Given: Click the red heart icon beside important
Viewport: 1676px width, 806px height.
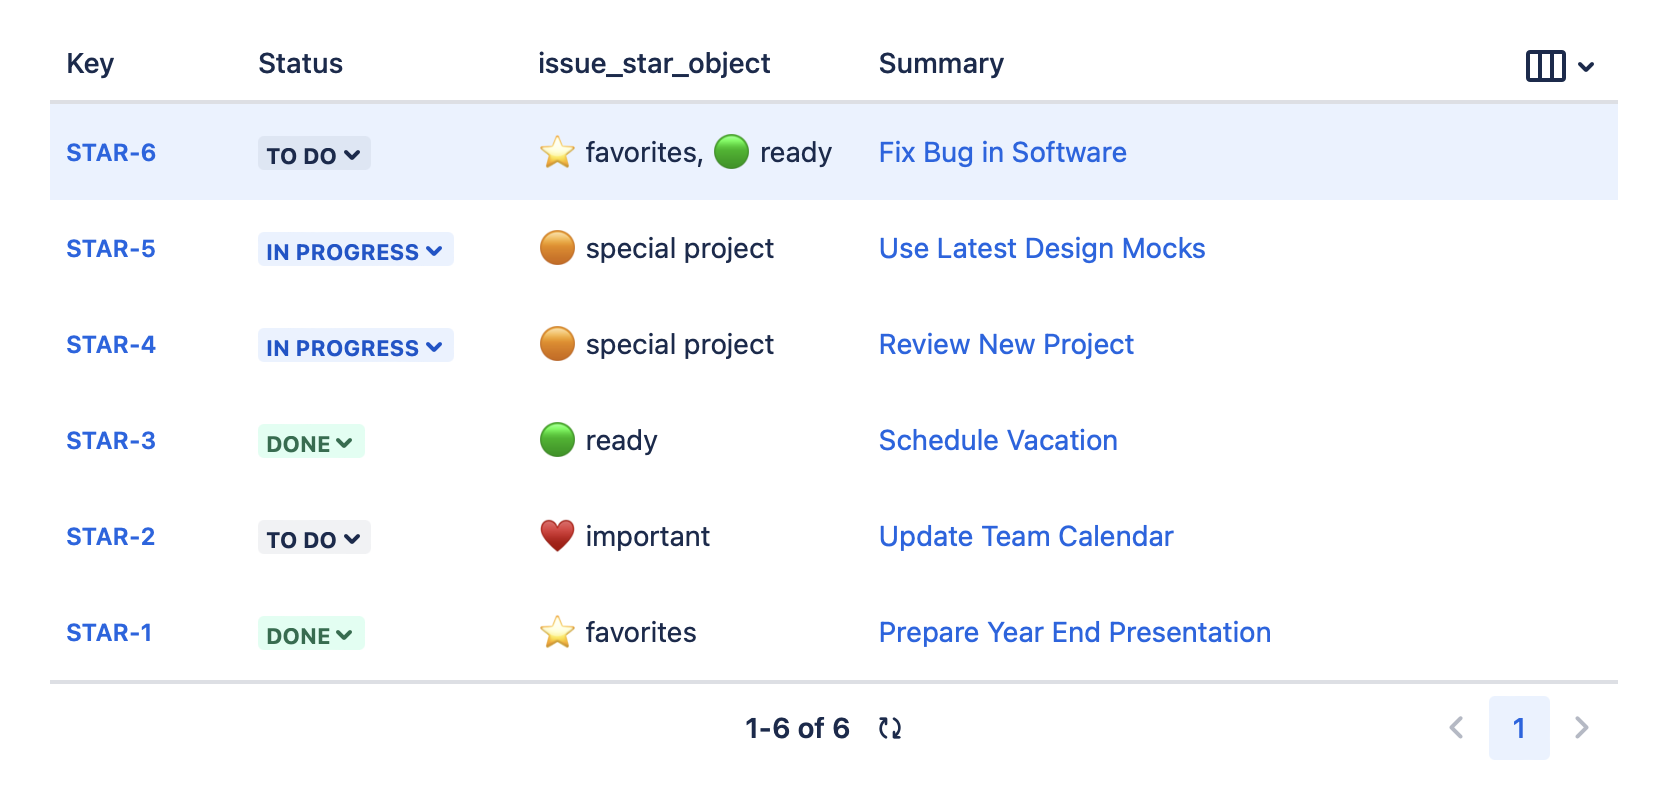Looking at the screenshot, I should (557, 536).
